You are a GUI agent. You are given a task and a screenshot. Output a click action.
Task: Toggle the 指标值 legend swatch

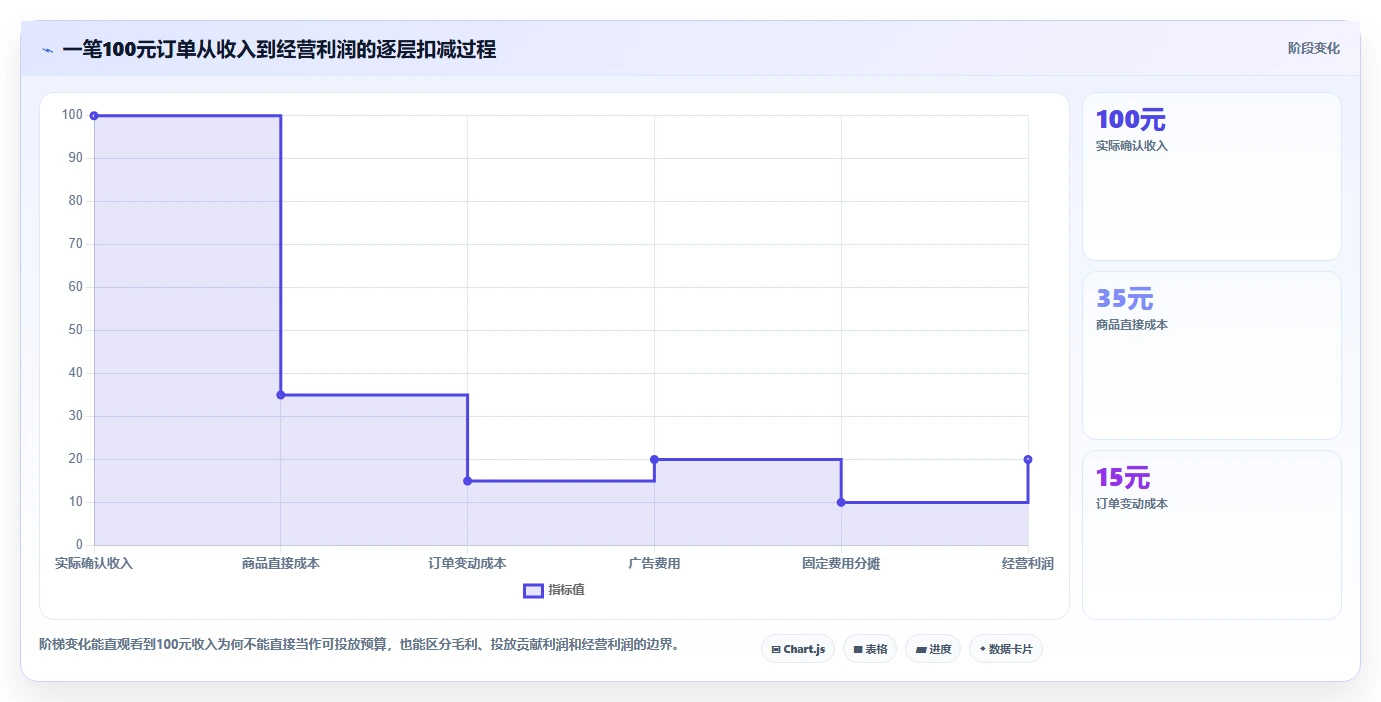click(533, 591)
